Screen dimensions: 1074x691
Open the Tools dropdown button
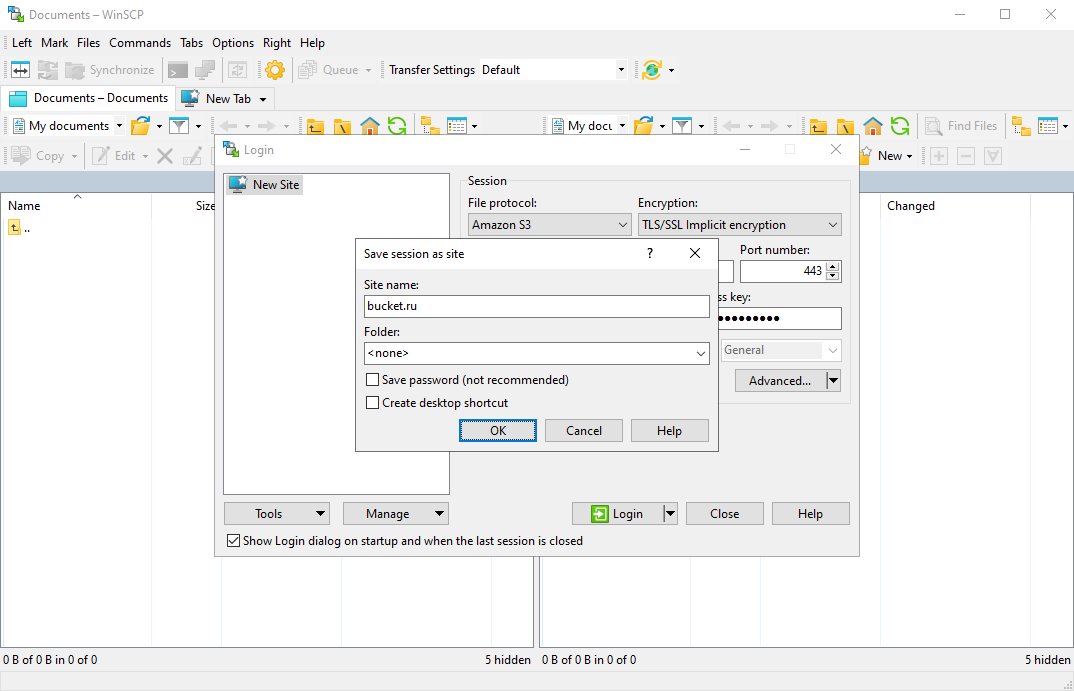coord(277,514)
